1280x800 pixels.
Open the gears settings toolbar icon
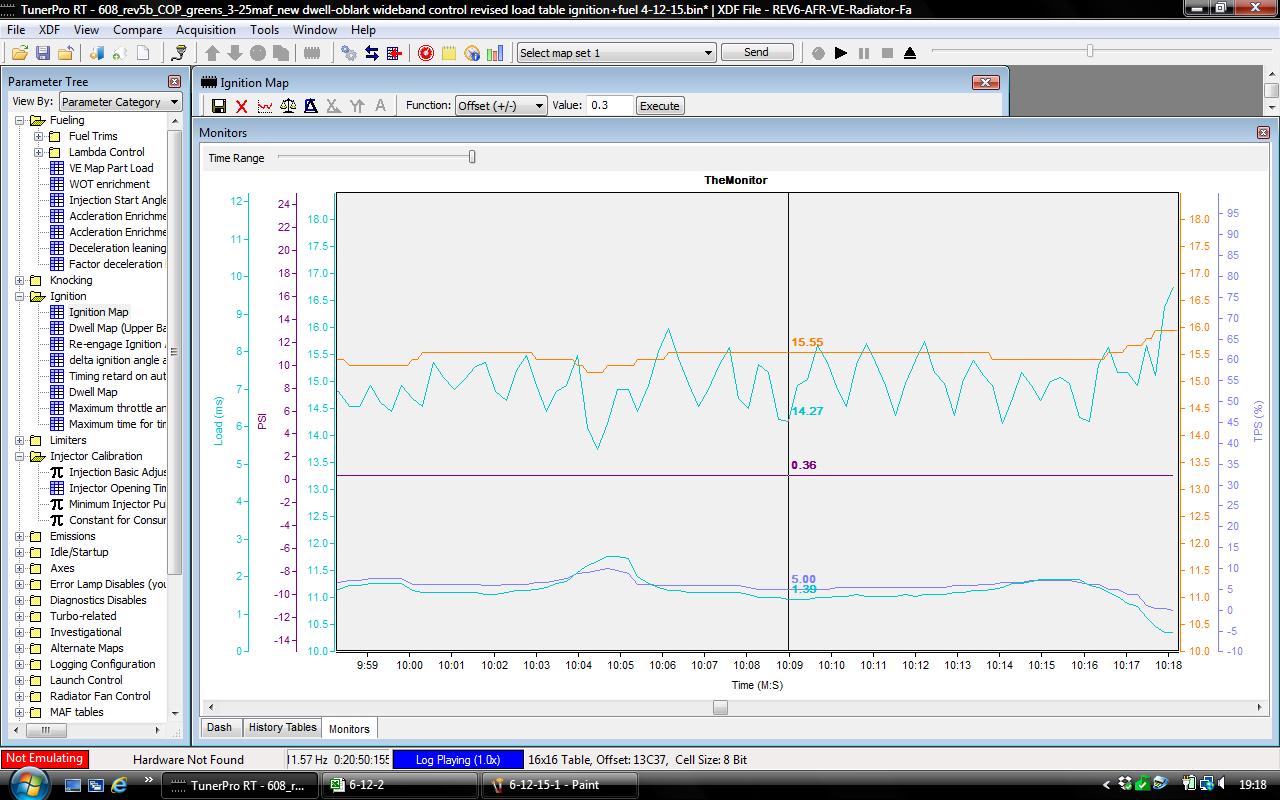pos(348,53)
